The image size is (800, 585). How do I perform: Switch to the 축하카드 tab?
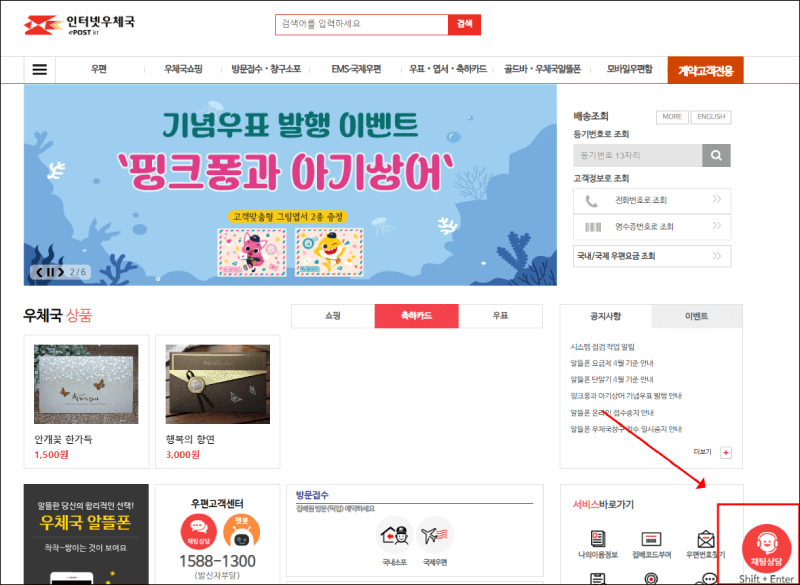point(418,315)
